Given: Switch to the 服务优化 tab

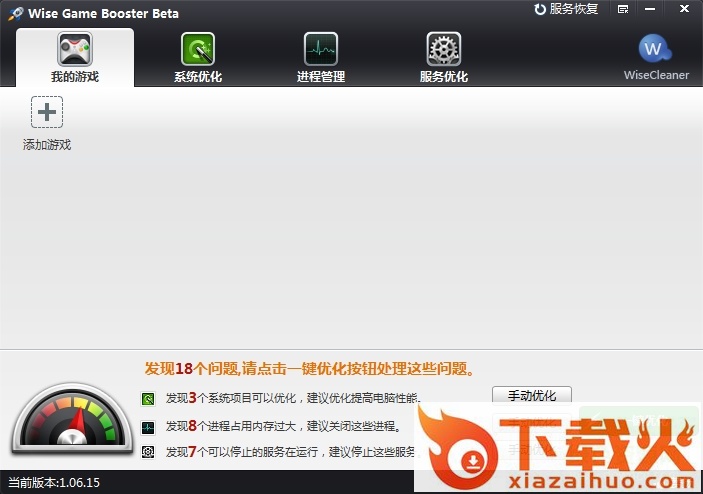Looking at the screenshot, I should coord(443,57).
